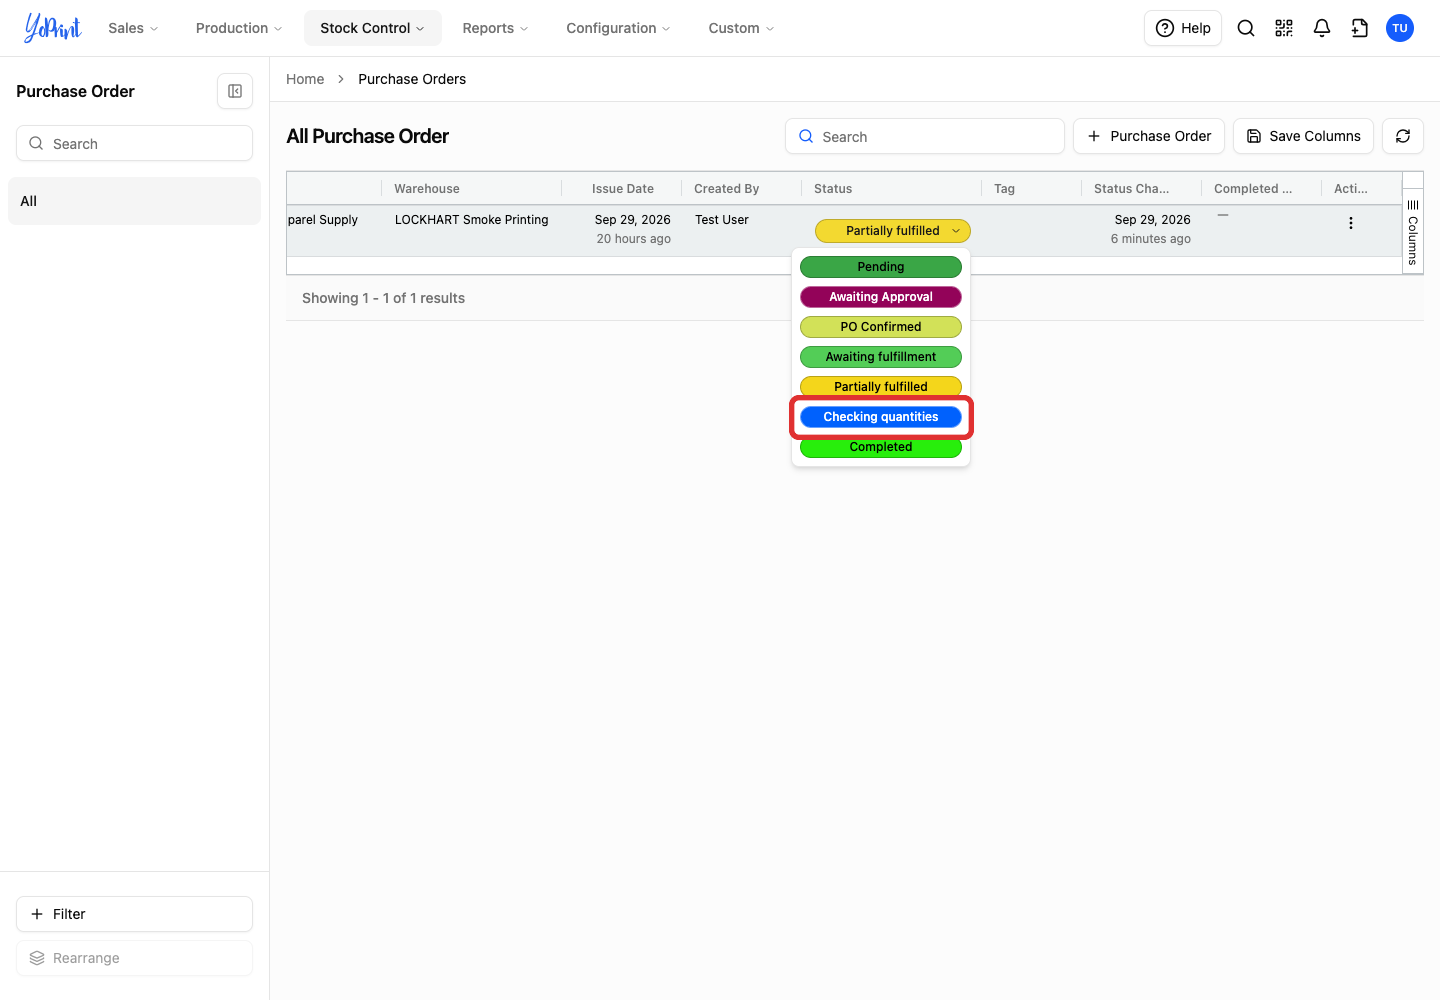Open the row actions three-dot menu
The height and width of the screenshot is (1000, 1440).
click(1351, 223)
